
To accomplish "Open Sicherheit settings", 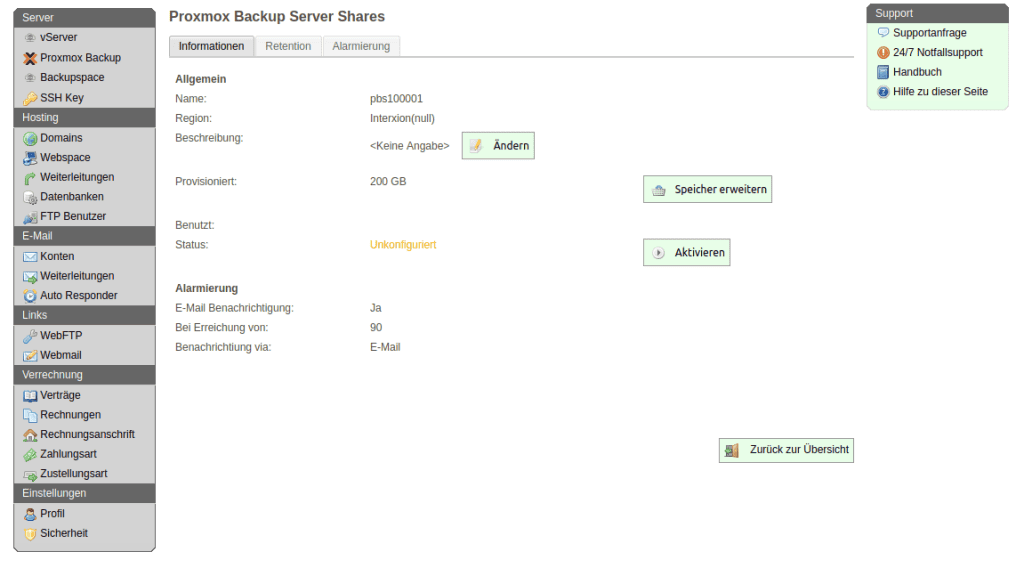I will coord(64,533).
